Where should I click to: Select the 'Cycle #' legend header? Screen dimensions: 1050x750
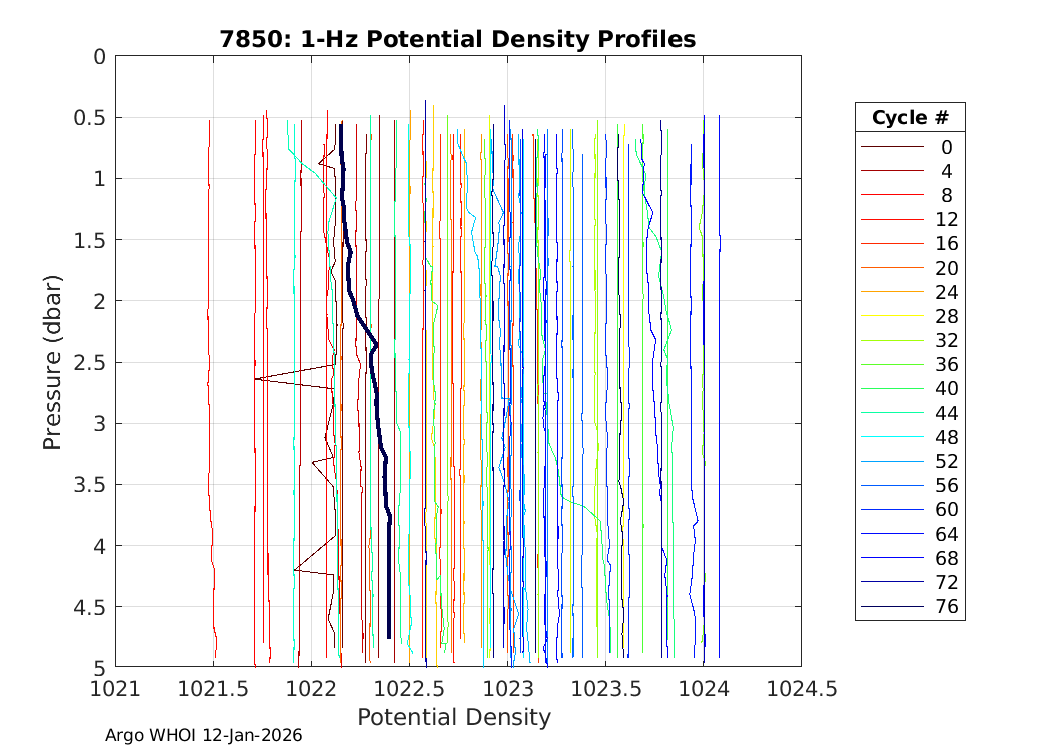[x=909, y=117]
